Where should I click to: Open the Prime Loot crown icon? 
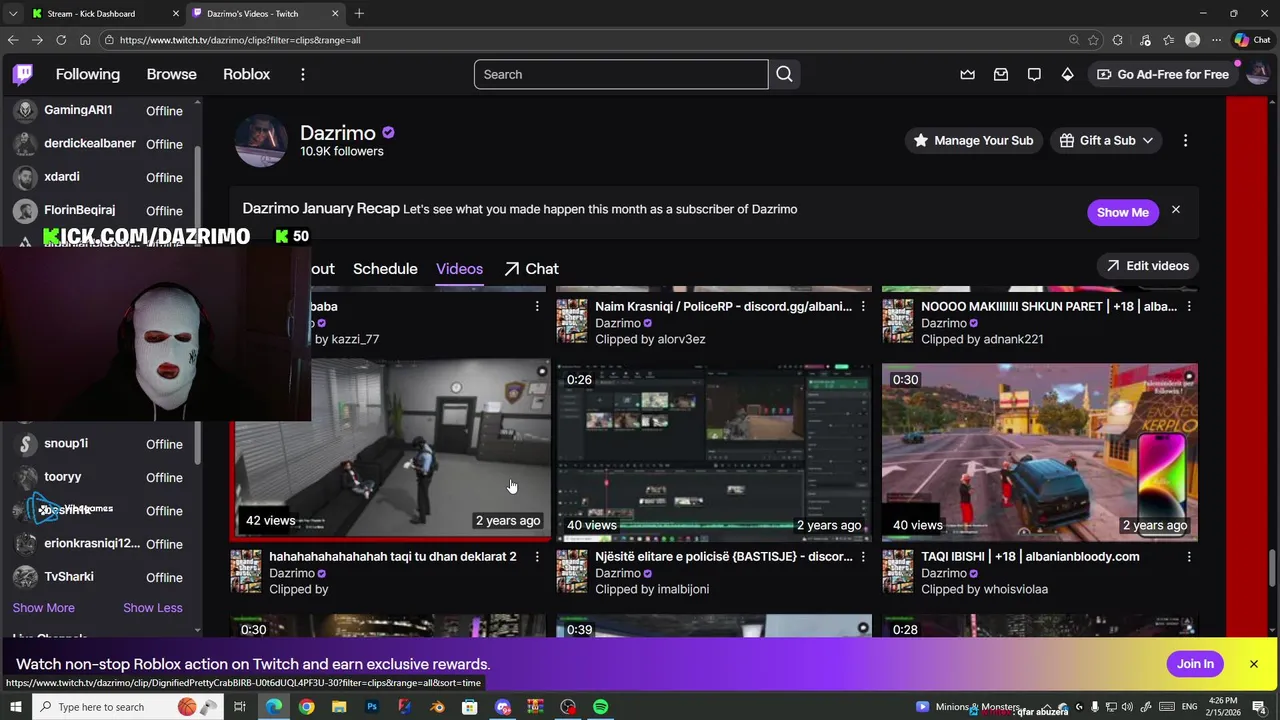pos(967,74)
